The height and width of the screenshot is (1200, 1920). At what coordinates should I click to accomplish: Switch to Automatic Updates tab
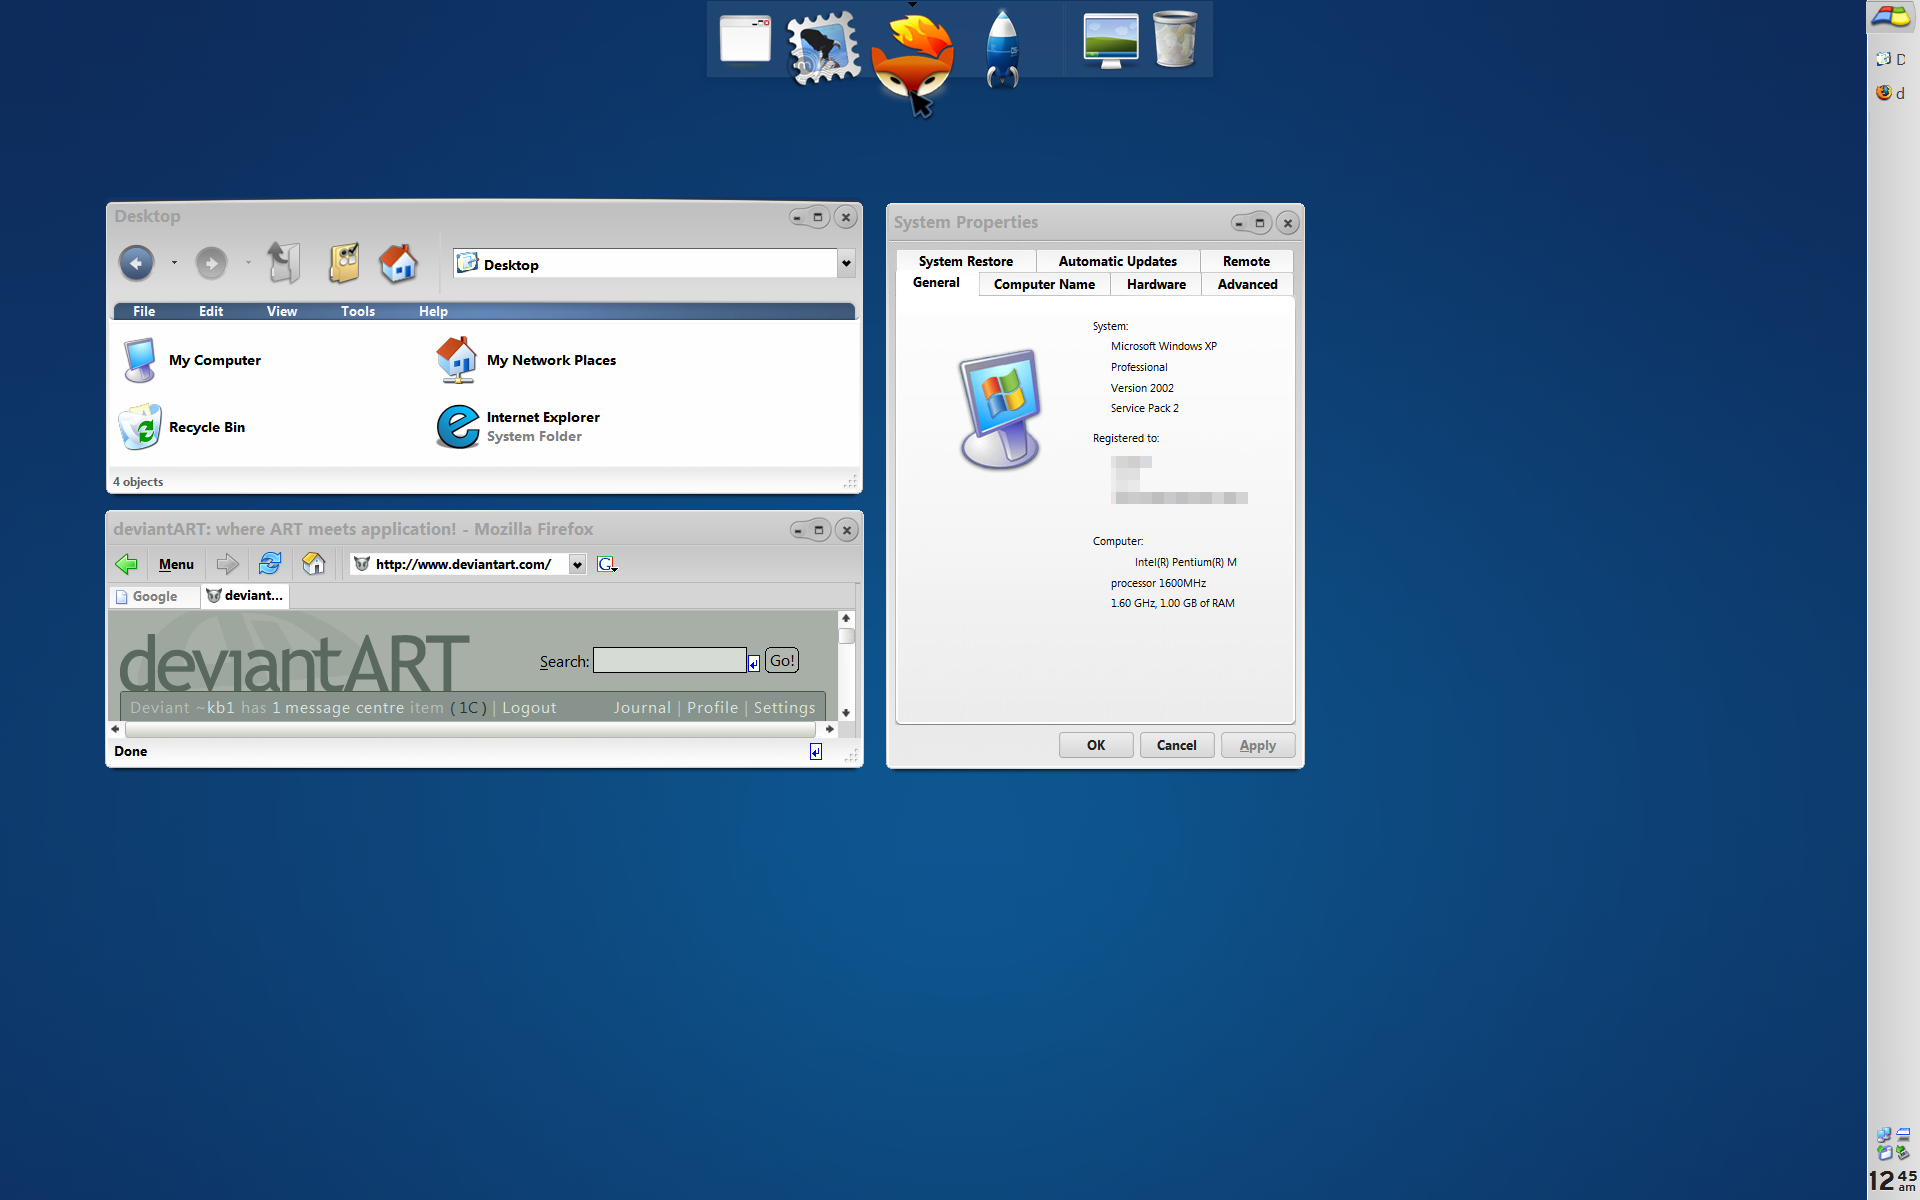click(1118, 261)
